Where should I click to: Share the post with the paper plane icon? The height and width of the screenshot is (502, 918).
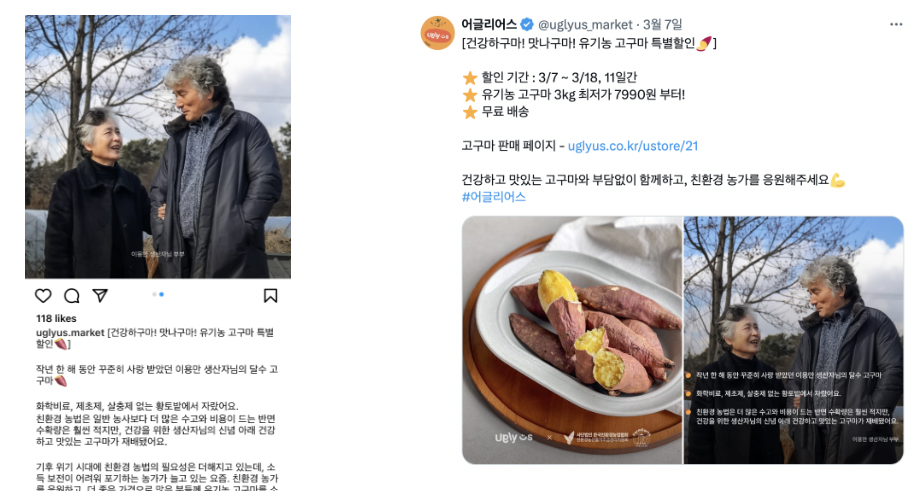point(101,295)
